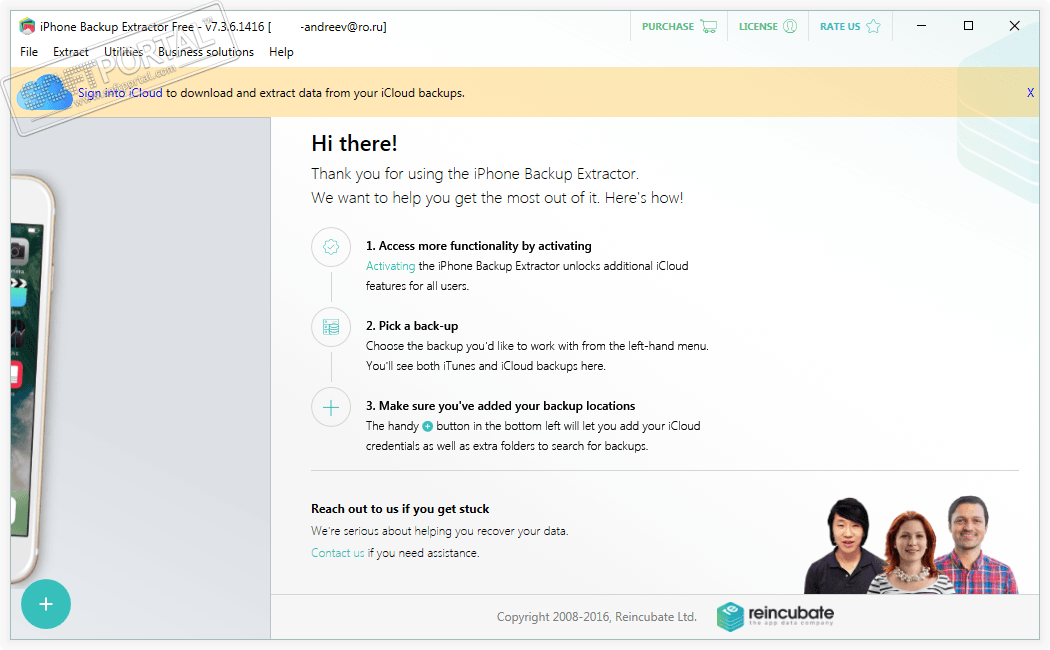Open the LICENSE section

768,27
